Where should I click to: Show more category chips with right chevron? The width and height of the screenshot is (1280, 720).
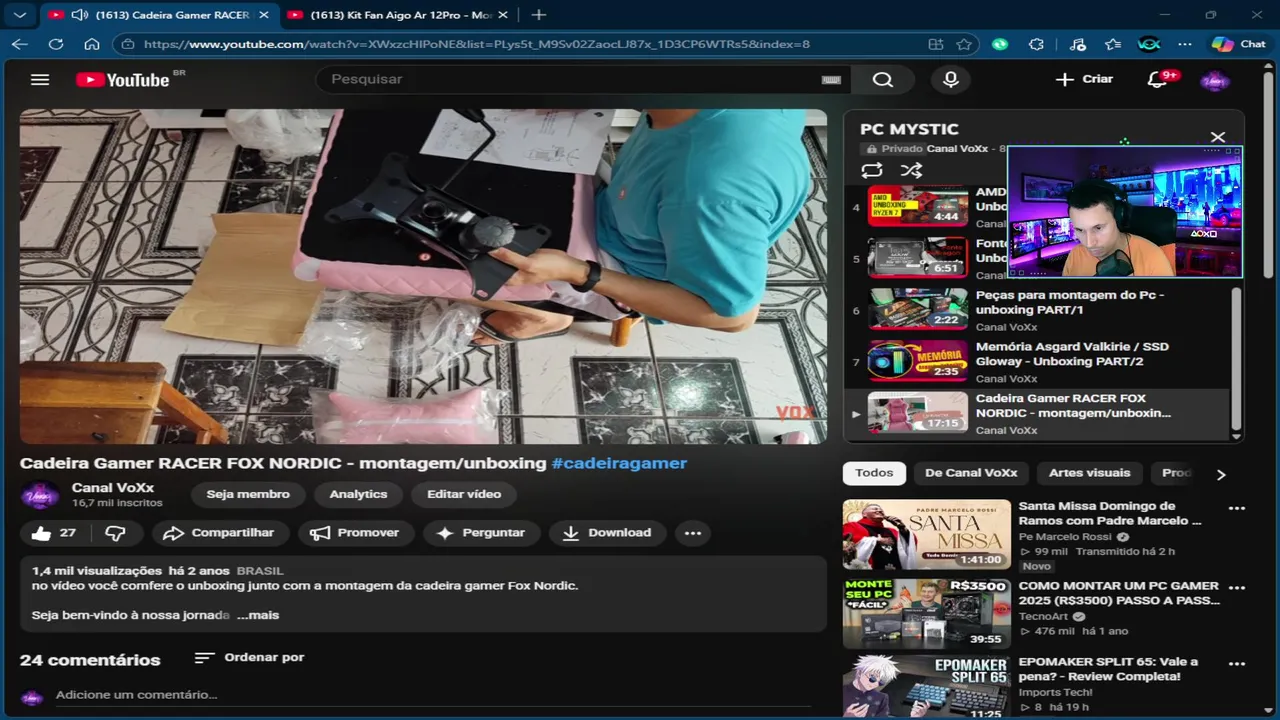pos(1220,474)
